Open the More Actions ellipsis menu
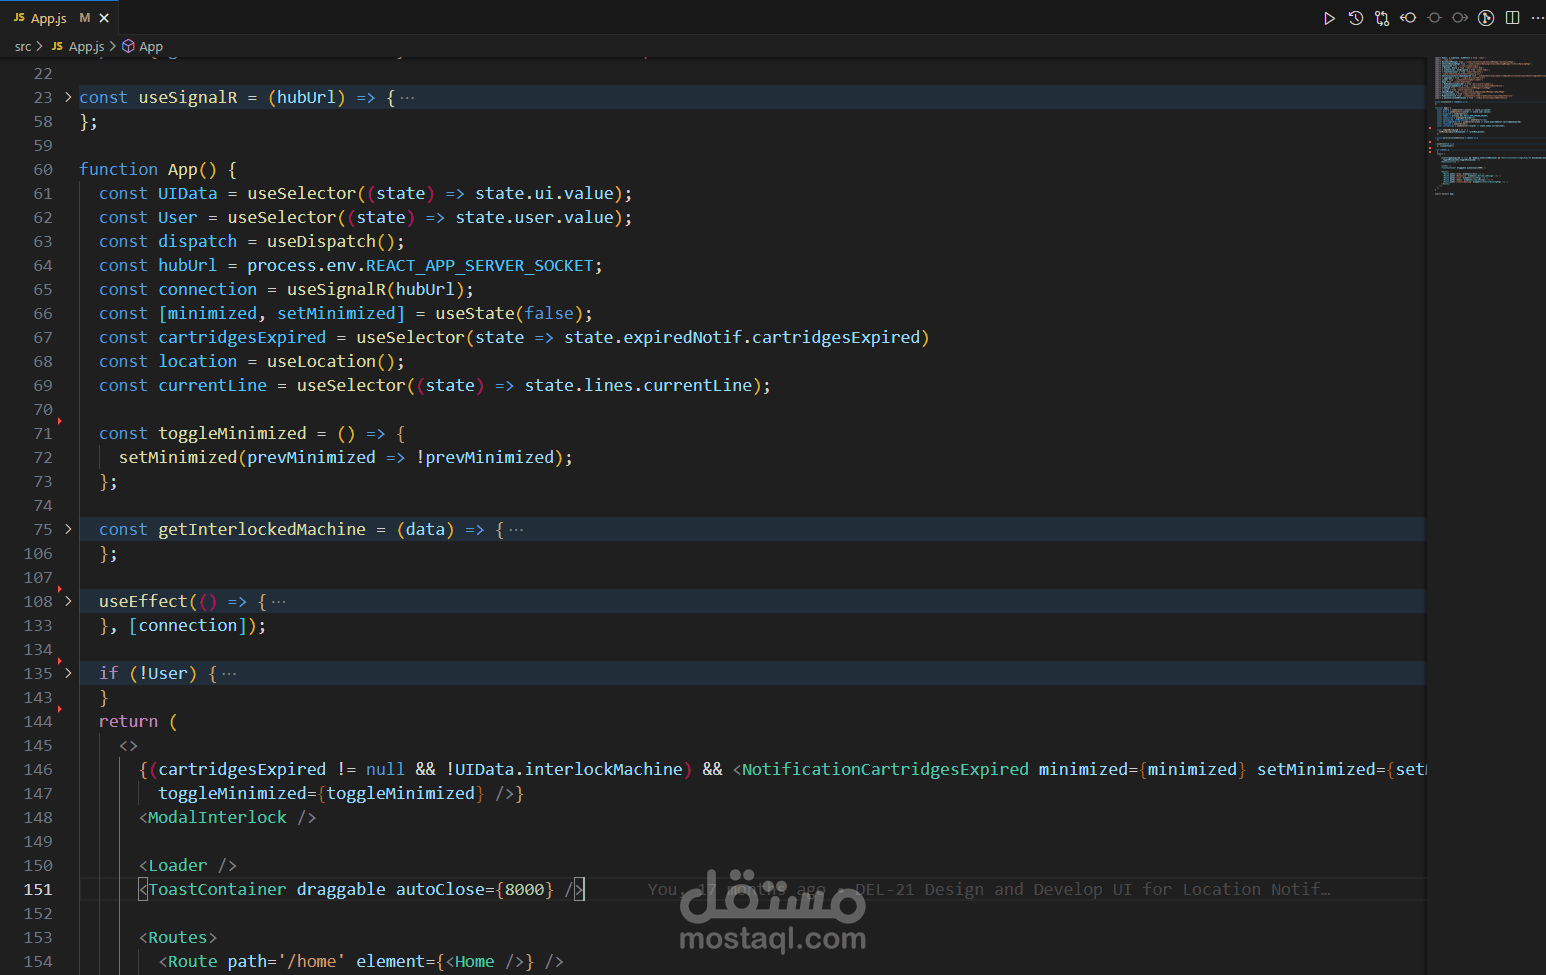The image size is (1546, 975). [x=1537, y=18]
